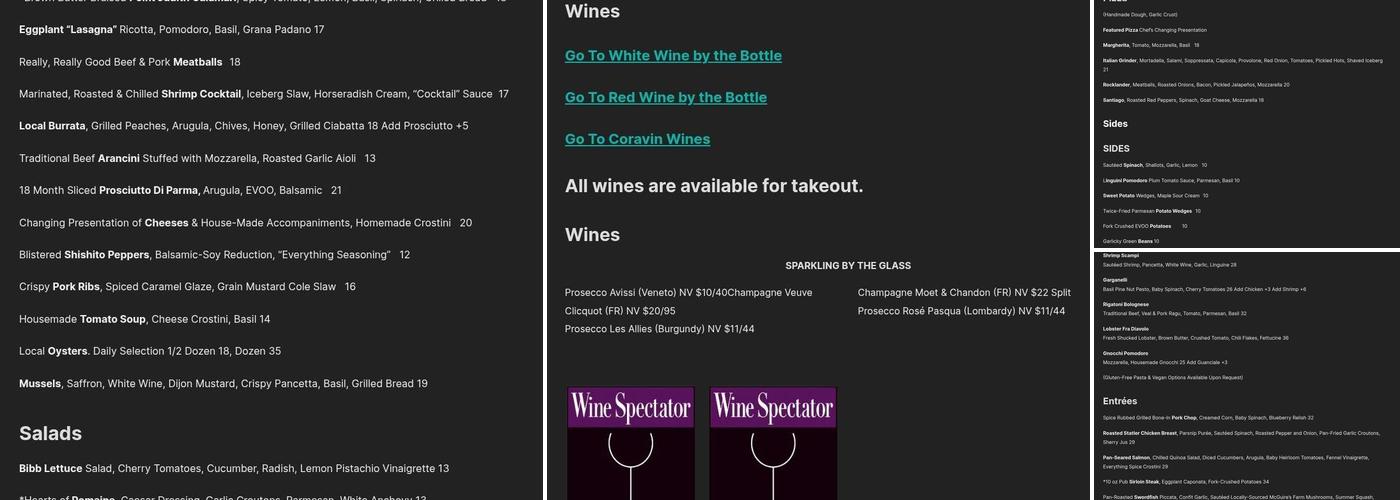
Task: Jump to the Coravin Wines section
Action: coord(637,140)
